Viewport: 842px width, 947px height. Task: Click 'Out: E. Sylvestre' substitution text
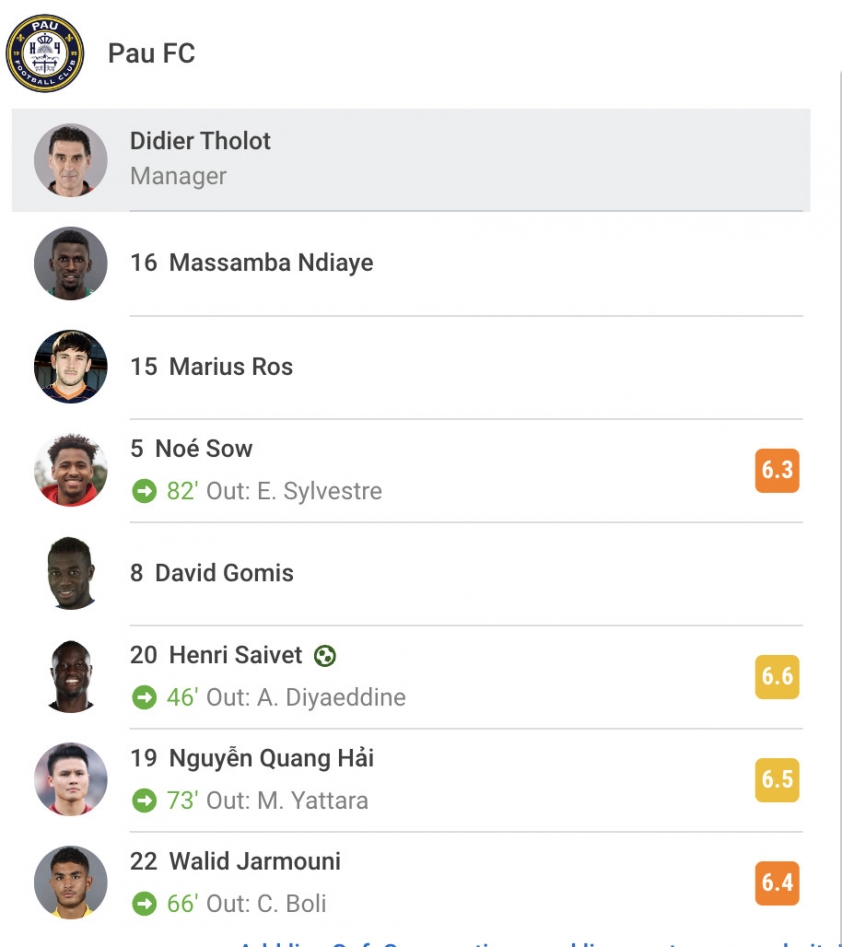294,491
